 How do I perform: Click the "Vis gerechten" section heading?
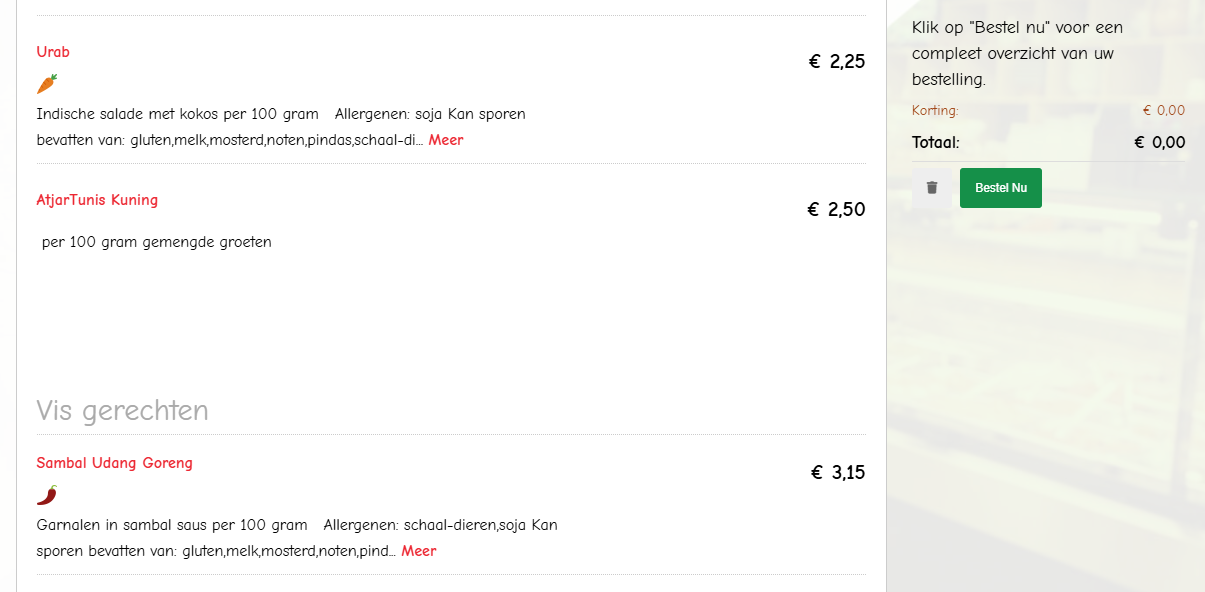[122, 410]
